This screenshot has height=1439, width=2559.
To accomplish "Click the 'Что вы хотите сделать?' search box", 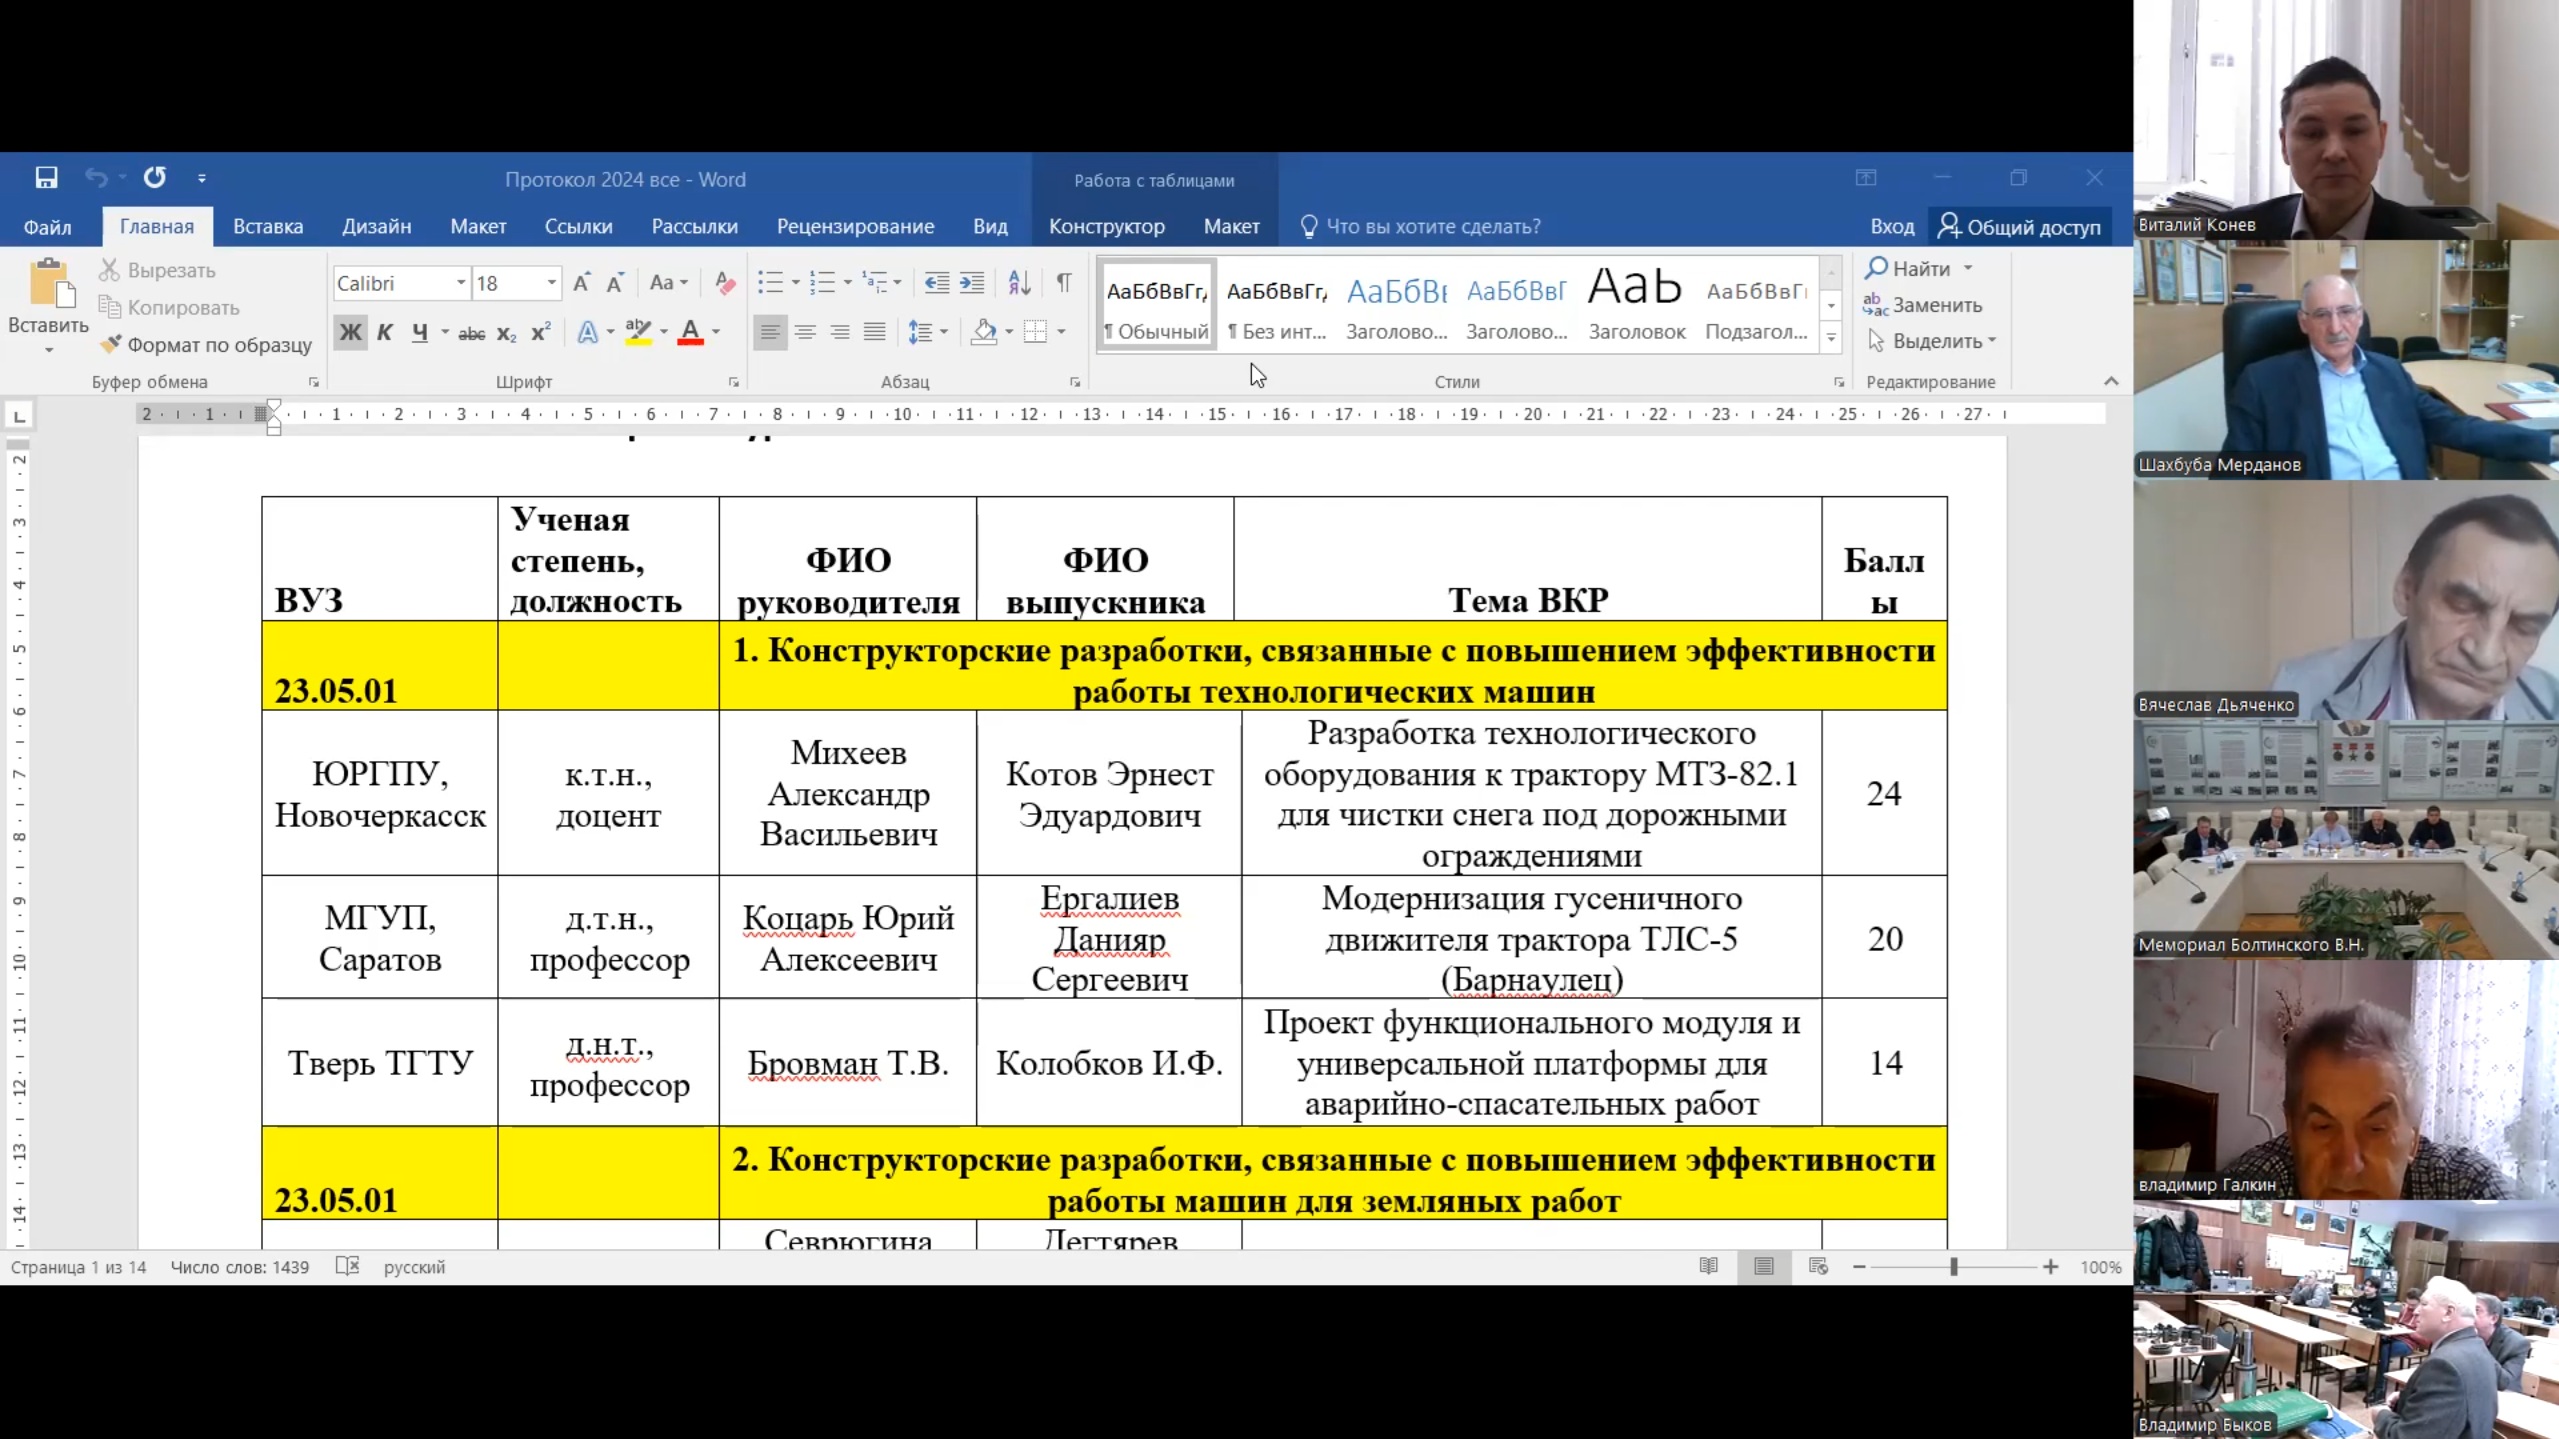I will coord(1420,227).
